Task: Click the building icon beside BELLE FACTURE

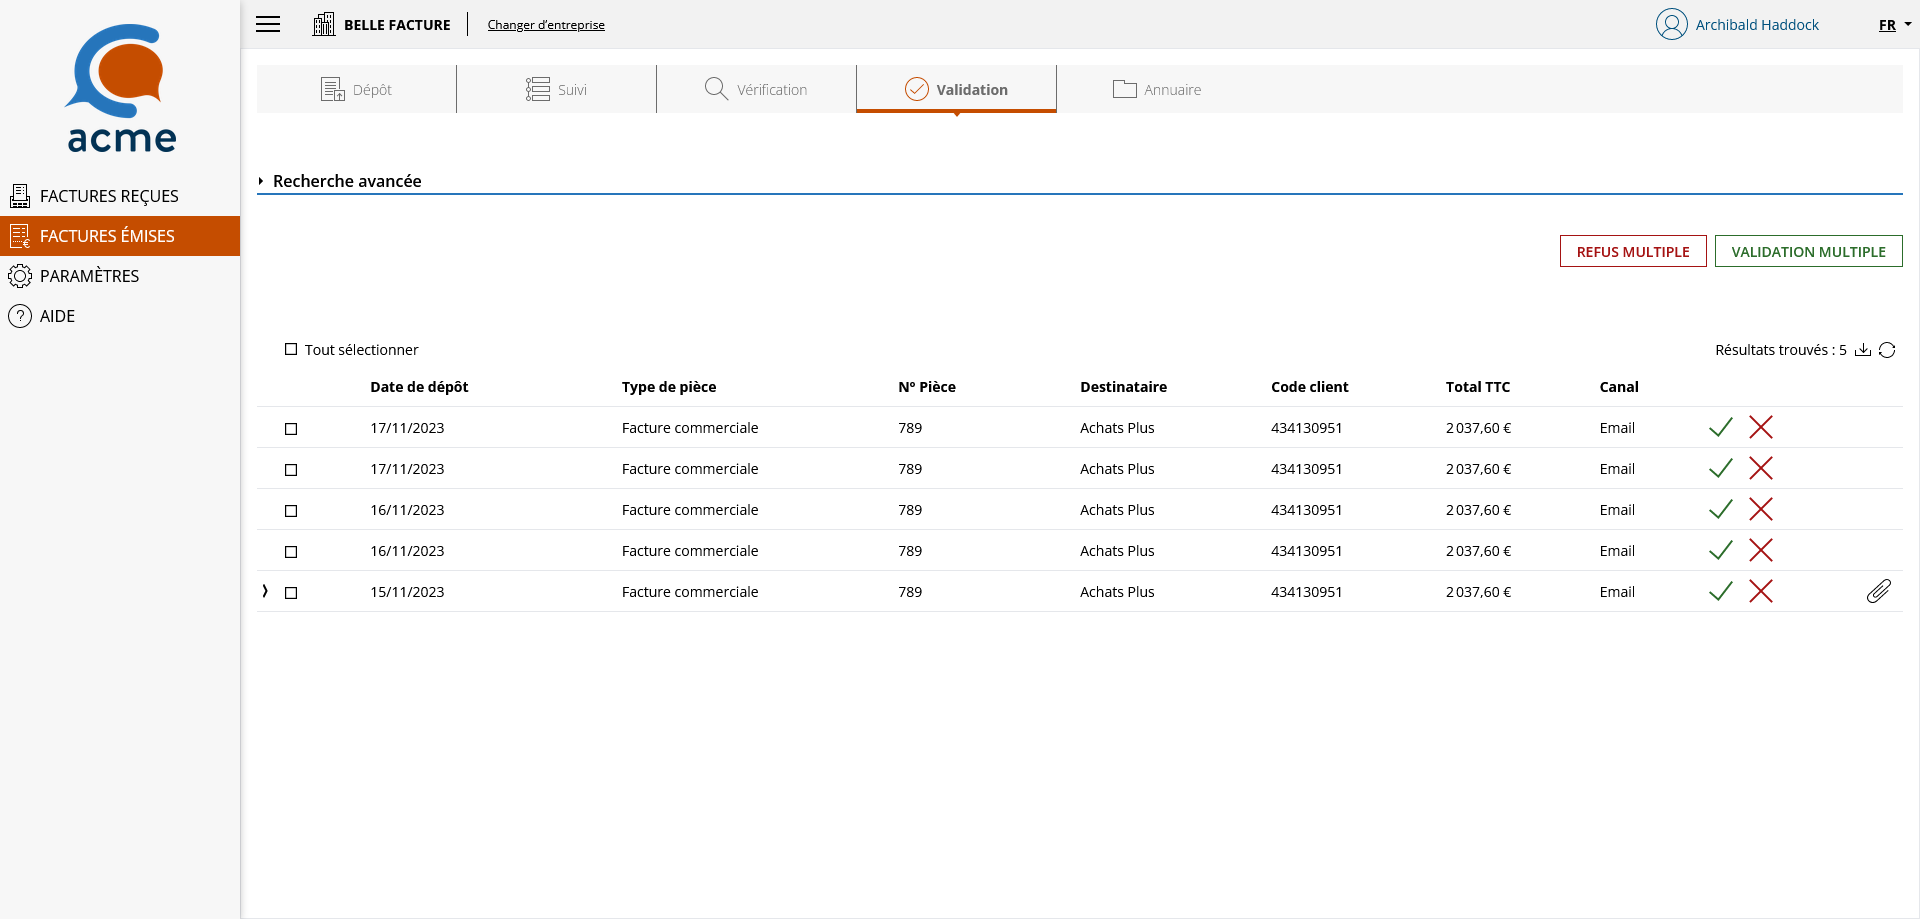Action: [324, 24]
